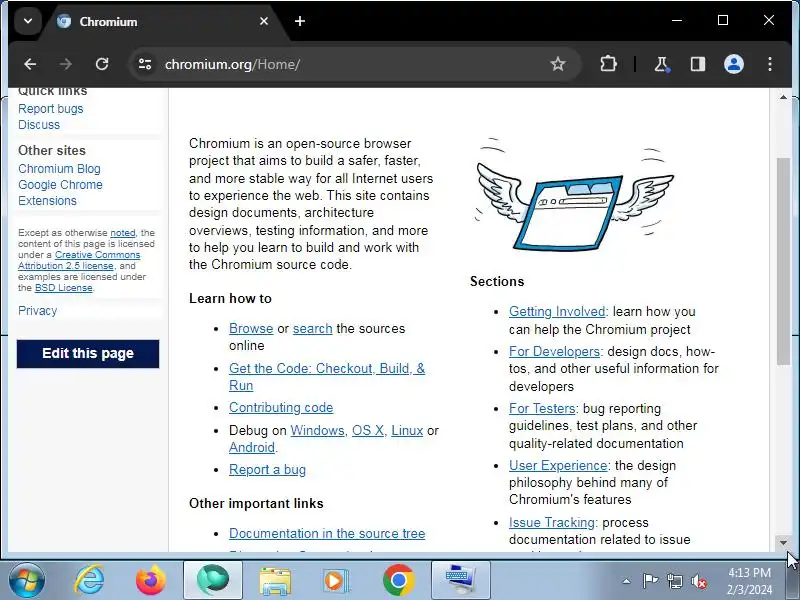Open the tab search dropdown arrow
The width and height of the screenshot is (800, 600).
pyautogui.click(x=28, y=21)
